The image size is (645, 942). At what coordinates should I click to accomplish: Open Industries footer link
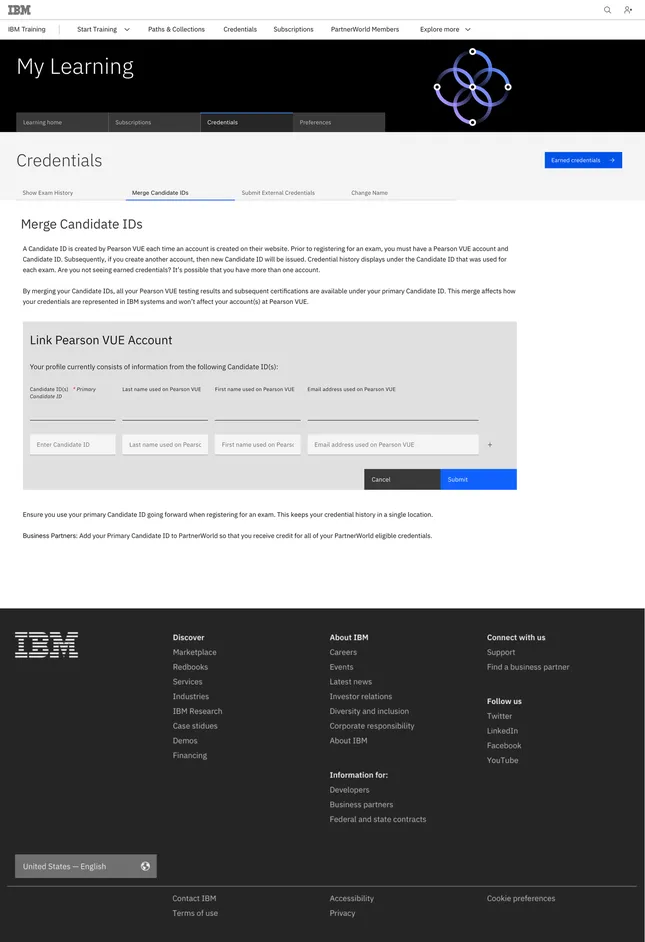coord(191,696)
